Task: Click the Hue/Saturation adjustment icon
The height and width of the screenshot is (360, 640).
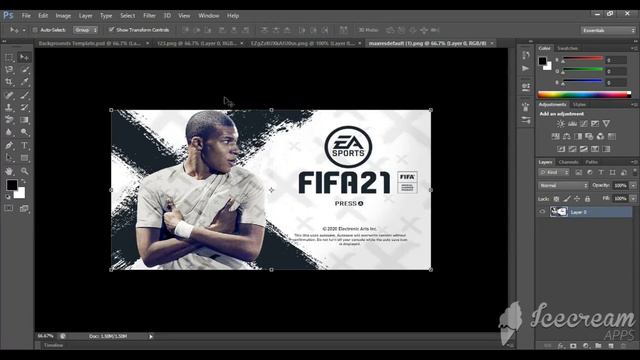Action: click(556, 136)
